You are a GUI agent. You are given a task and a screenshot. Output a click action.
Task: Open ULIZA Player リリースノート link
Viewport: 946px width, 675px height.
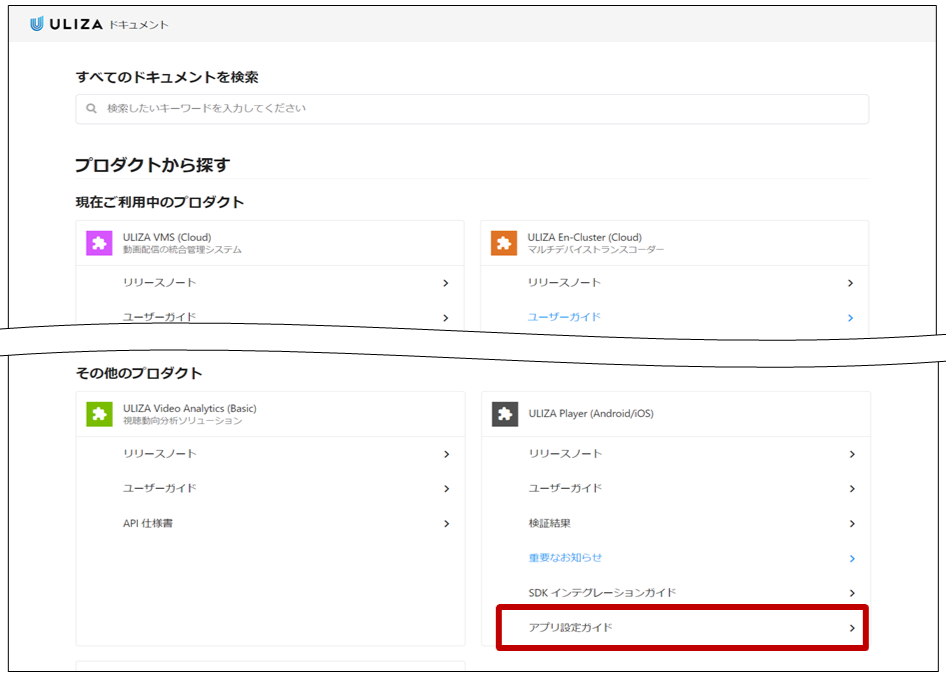(565, 454)
